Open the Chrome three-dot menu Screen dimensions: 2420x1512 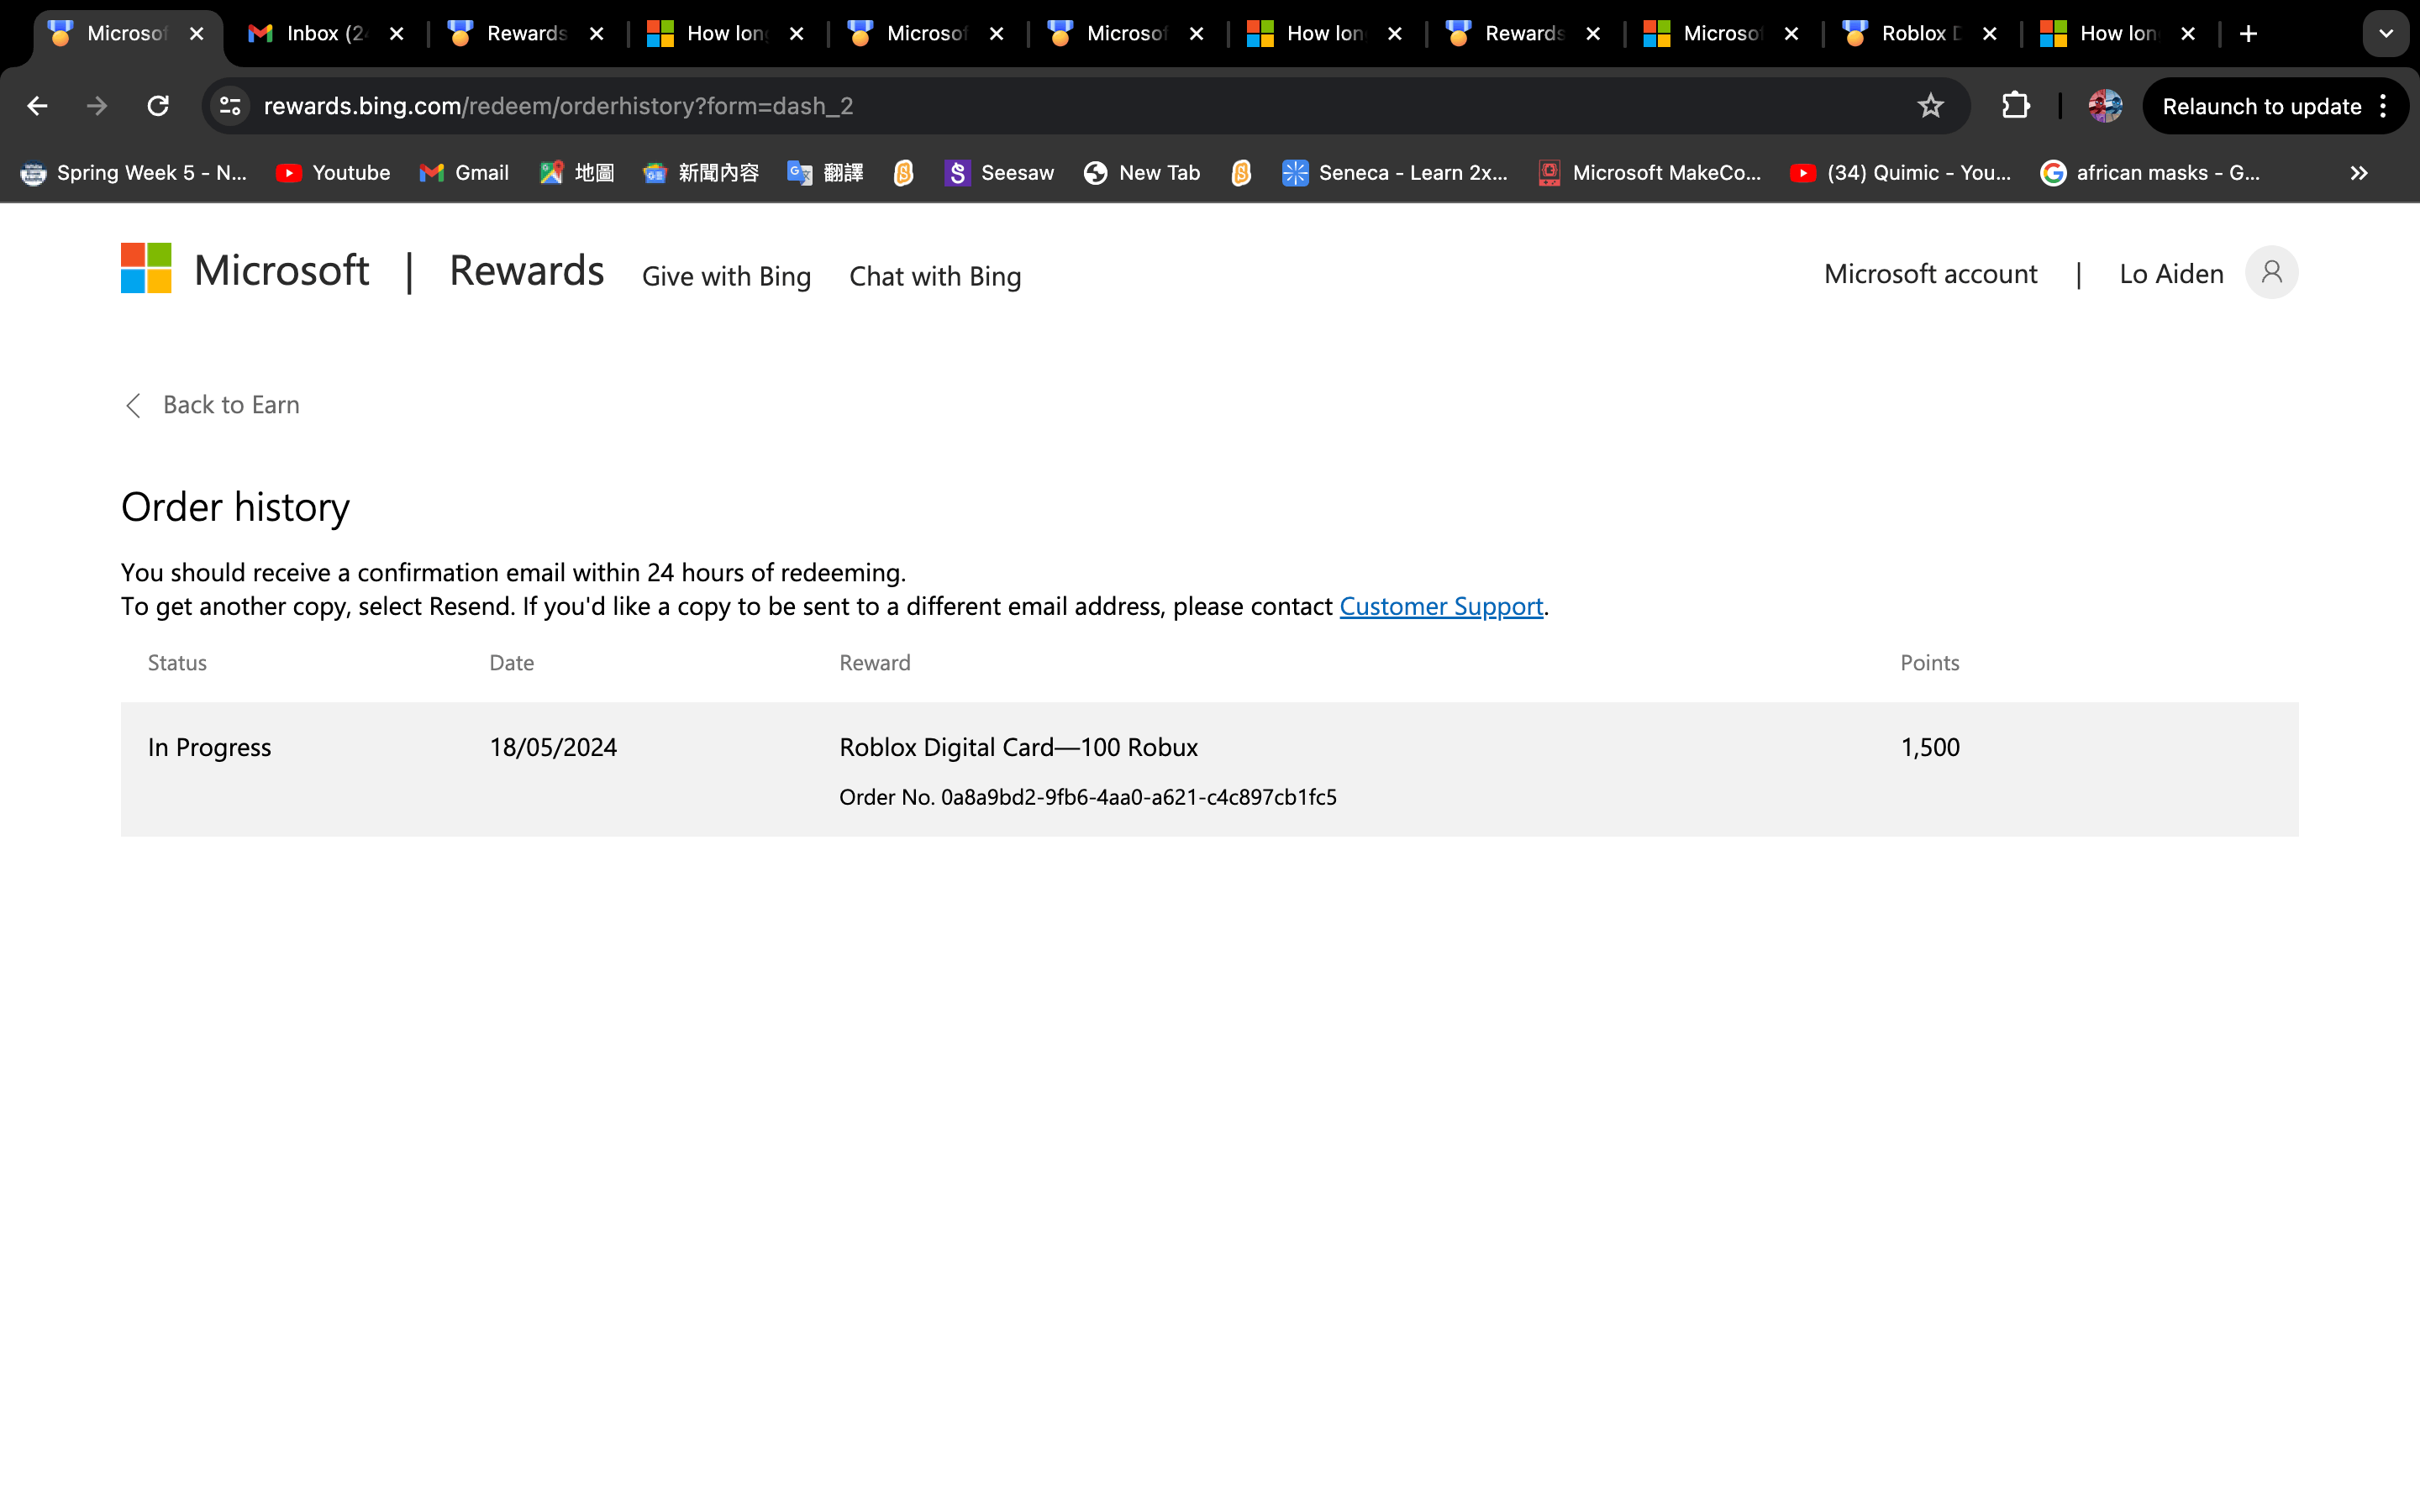(x=2384, y=106)
